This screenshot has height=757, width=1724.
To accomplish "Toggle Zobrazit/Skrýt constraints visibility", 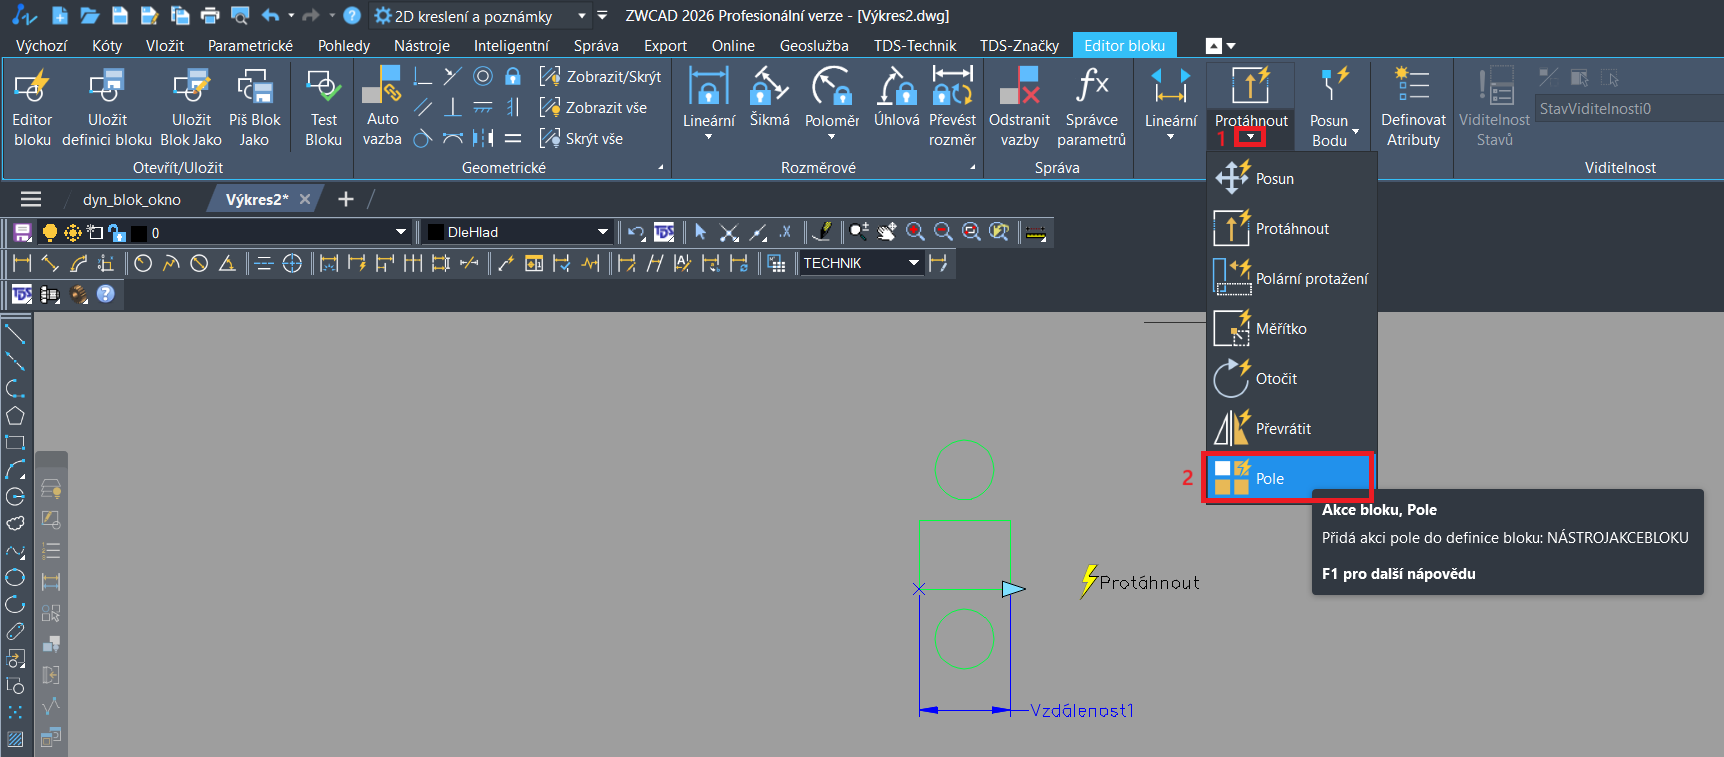I will [x=601, y=77].
